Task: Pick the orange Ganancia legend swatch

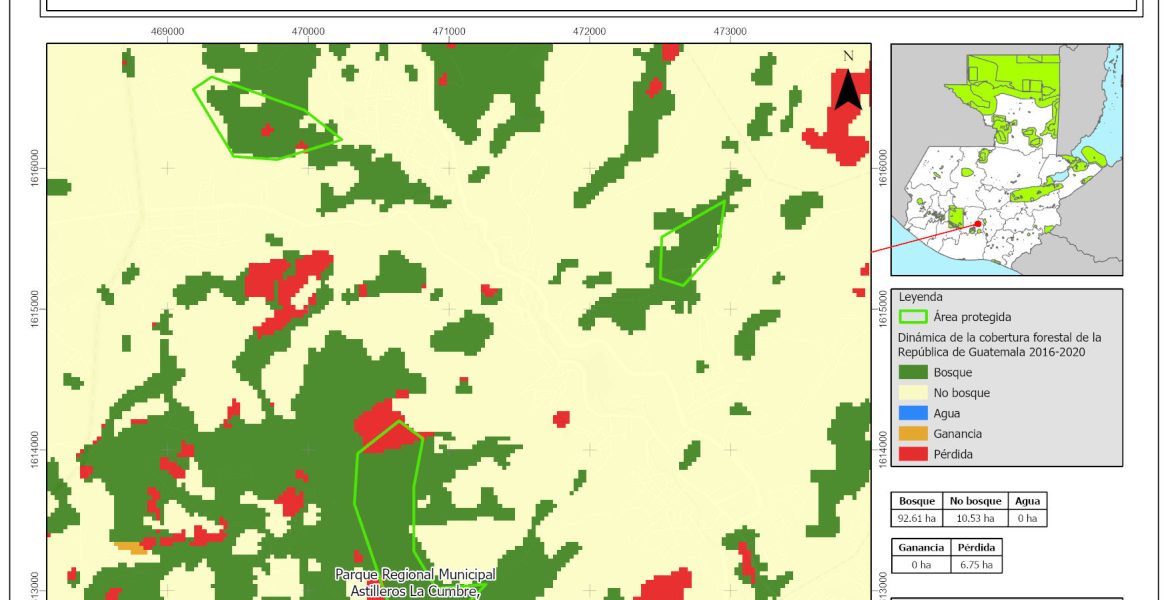Action: click(913, 434)
